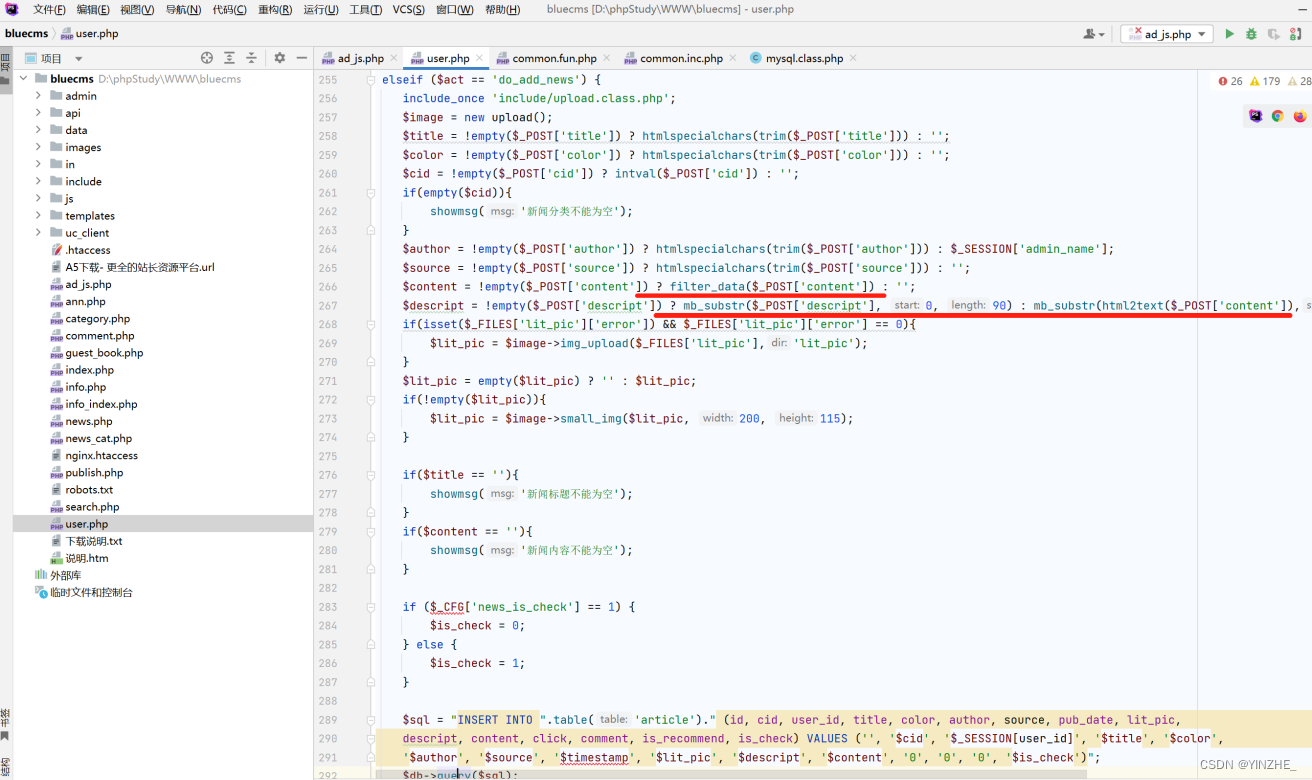This screenshot has width=1312, height=780.
Task: Open file in Chrome browser icon
Action: (x=1278, y=116)
